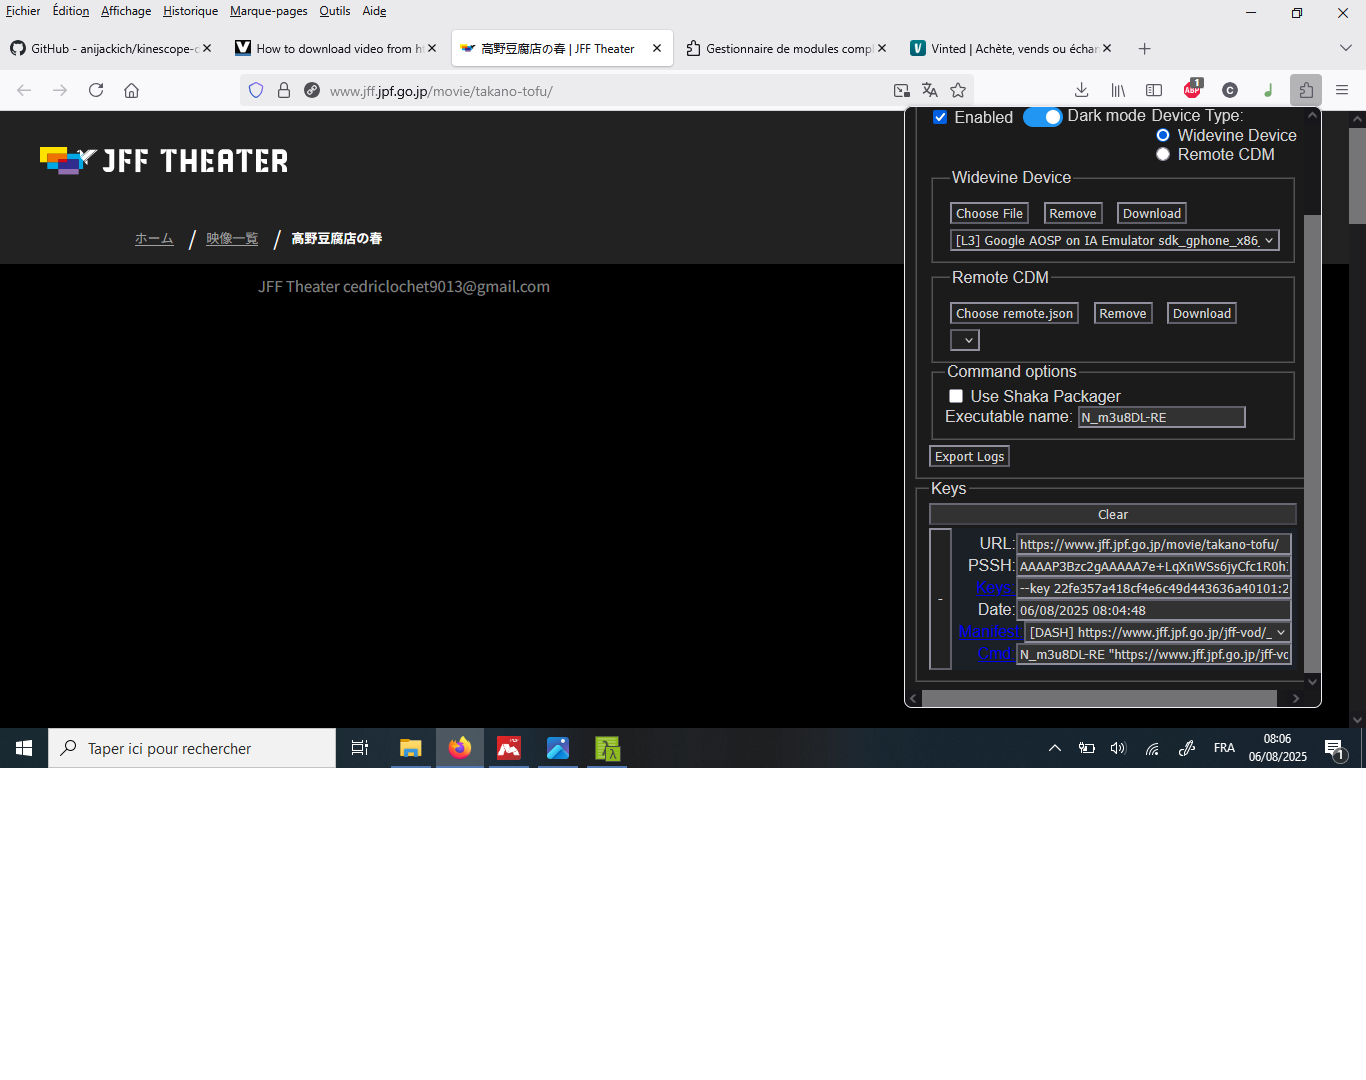Click Download in the Widevine Device section
The height and width of the screenshot is (1080, 1366).
pos(1152,213)
